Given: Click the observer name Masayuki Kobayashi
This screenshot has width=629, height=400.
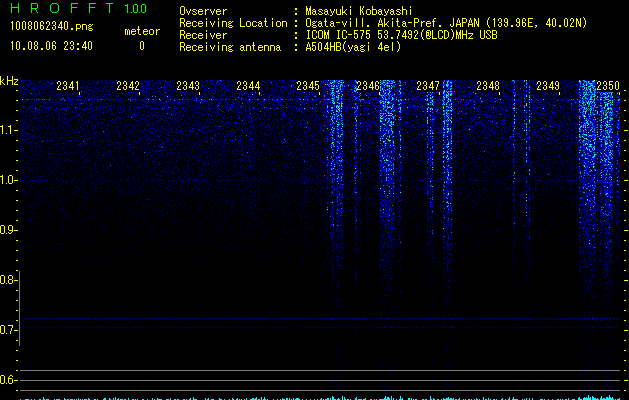Looking at the screenshot, I should point(359,11).
